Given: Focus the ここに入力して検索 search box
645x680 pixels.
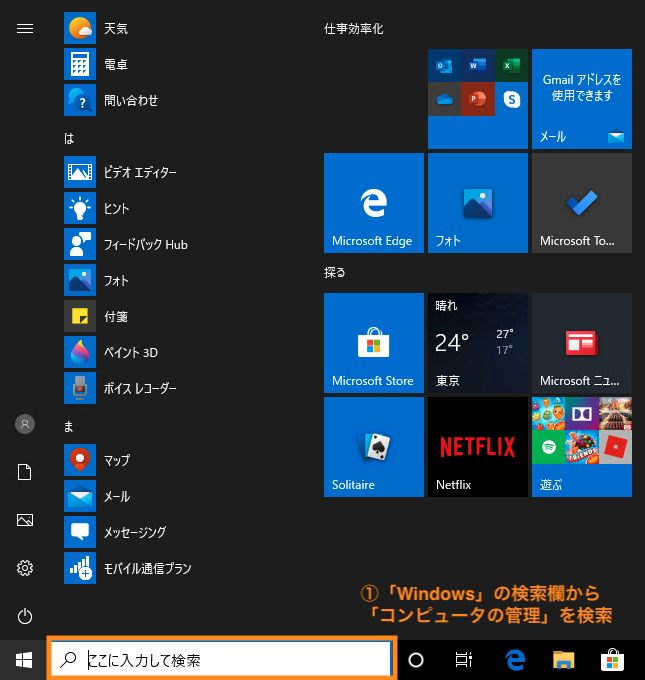Looking at the screenshot, I should point(222,660).
